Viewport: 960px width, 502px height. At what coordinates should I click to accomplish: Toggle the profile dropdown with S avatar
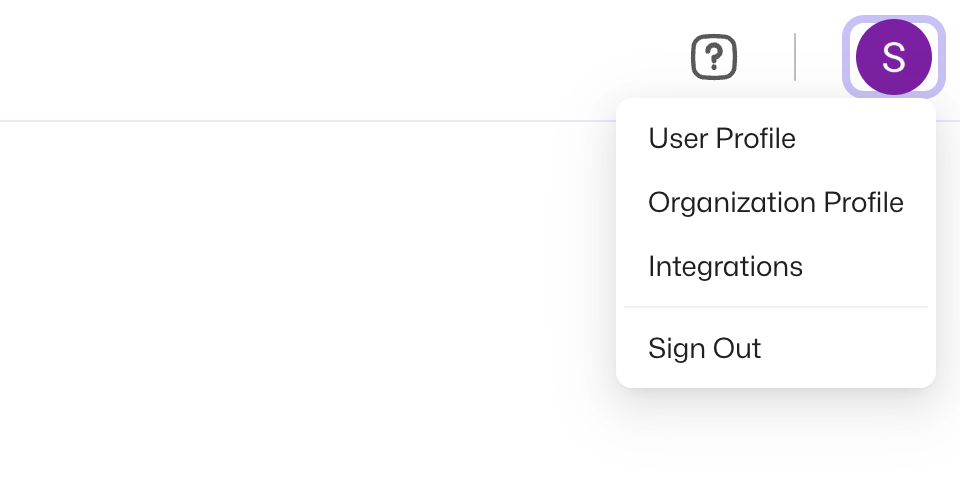(x=893, y=57)
